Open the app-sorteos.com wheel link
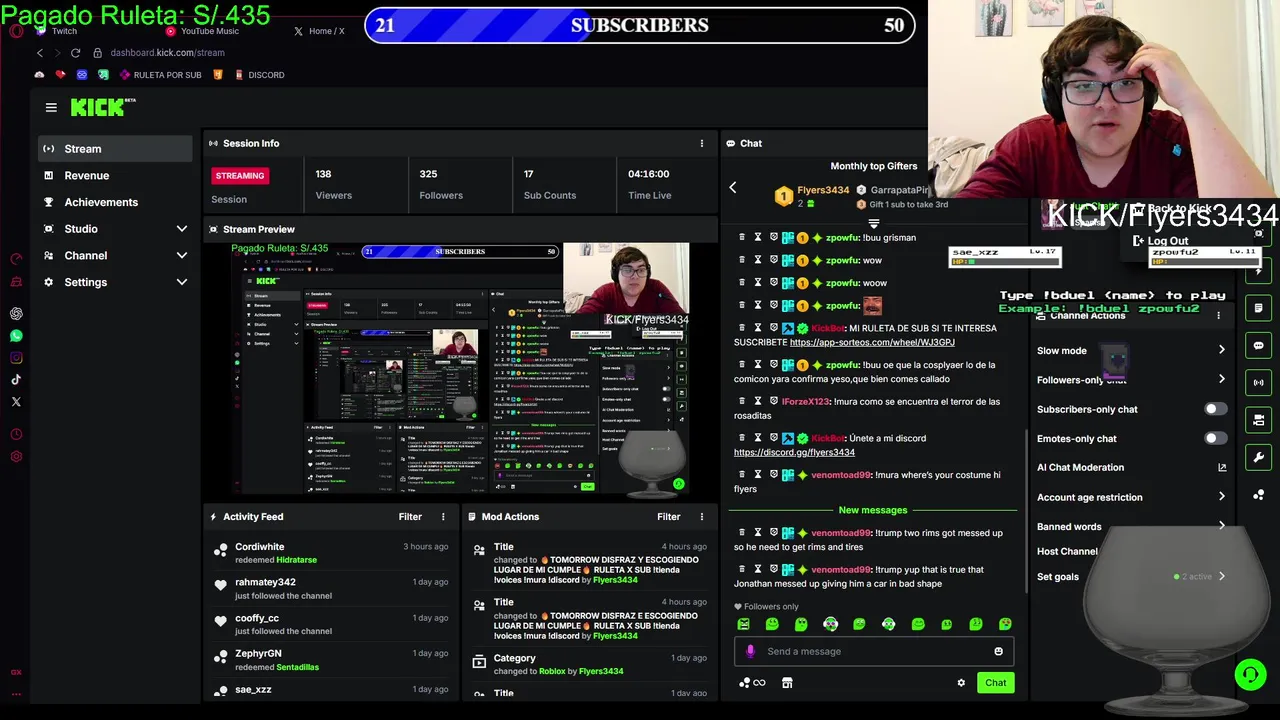 click(872, 342)
